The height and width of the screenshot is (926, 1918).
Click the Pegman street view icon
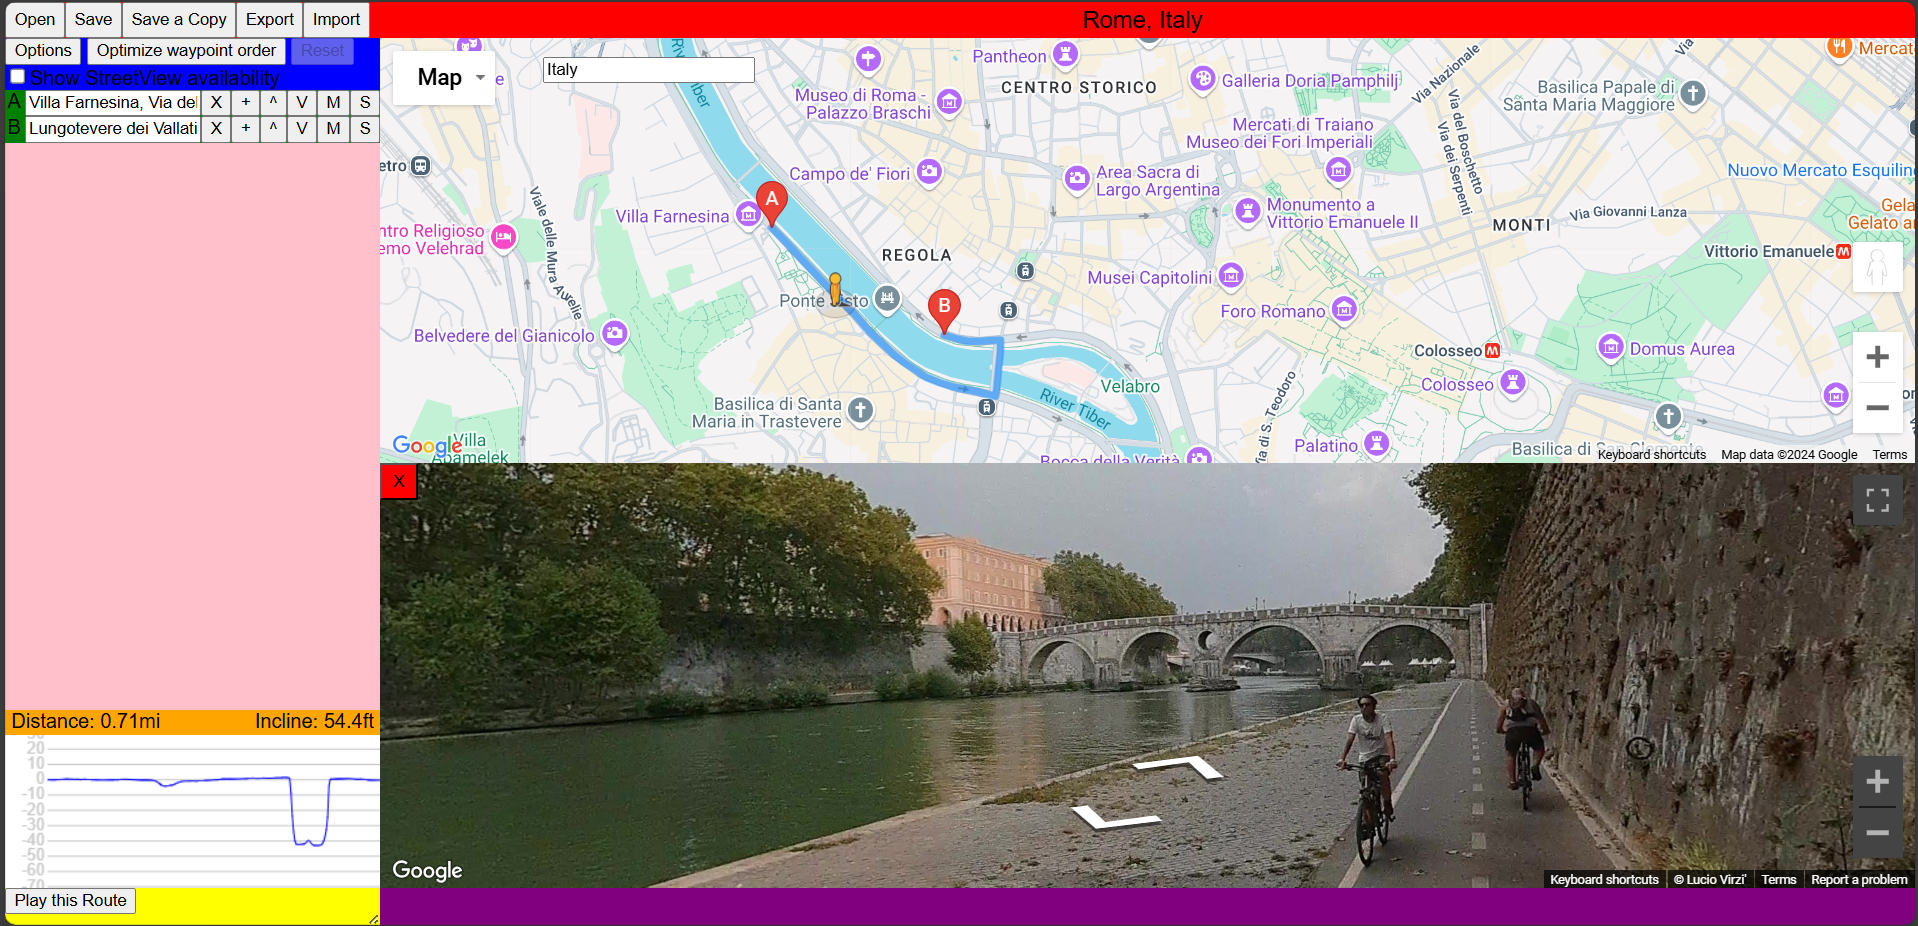[1877, 267]
